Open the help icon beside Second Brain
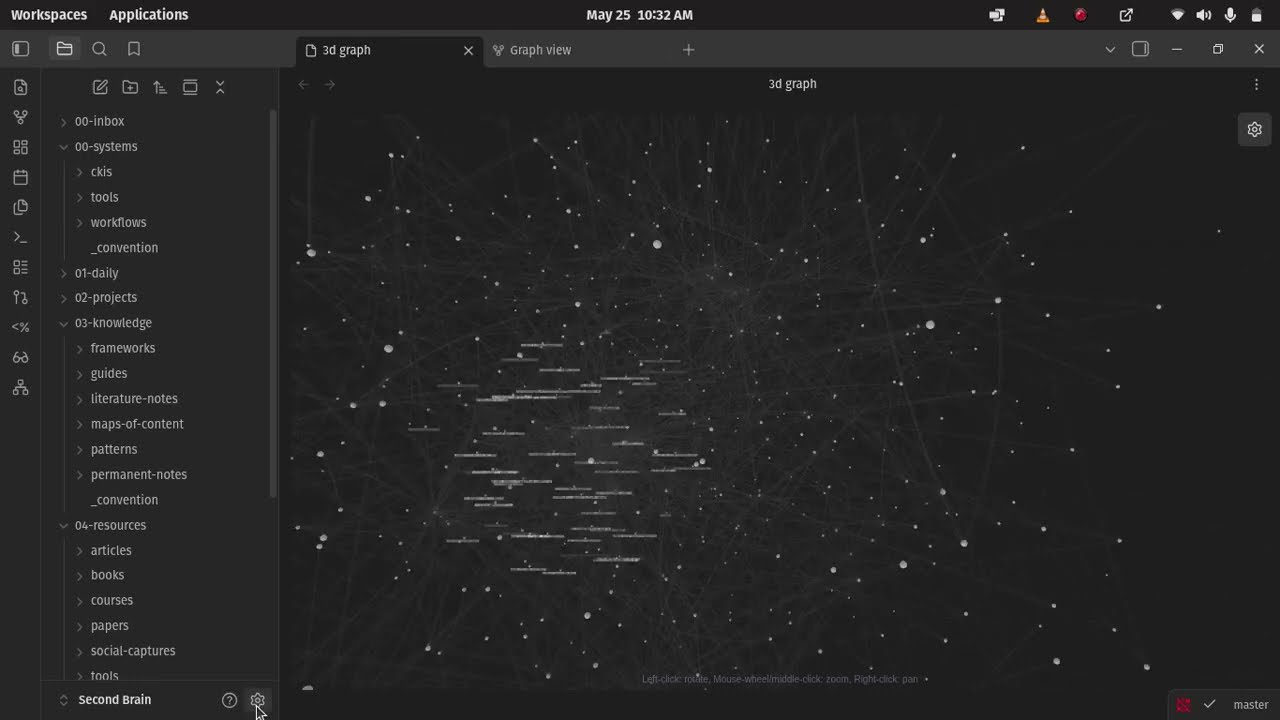Screen dimensions: 1280x720 click(229, 700)
